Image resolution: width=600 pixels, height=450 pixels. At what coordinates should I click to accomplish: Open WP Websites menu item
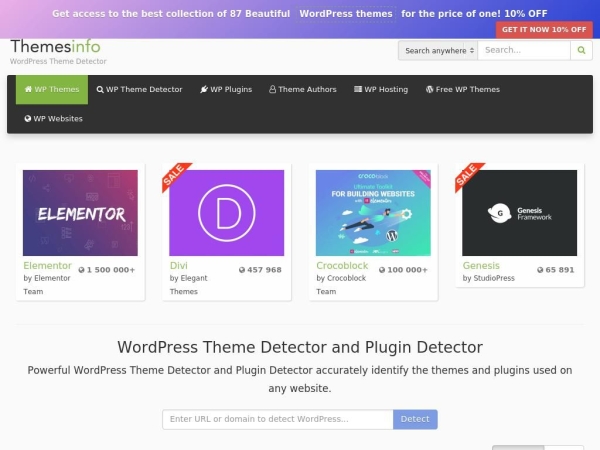click(x=54, y=119)
